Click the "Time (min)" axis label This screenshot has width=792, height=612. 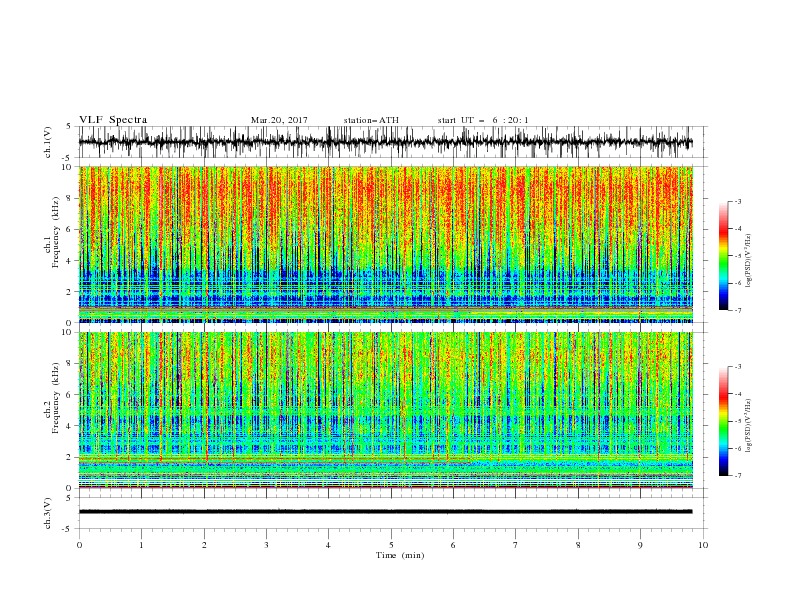click(400, 555)
